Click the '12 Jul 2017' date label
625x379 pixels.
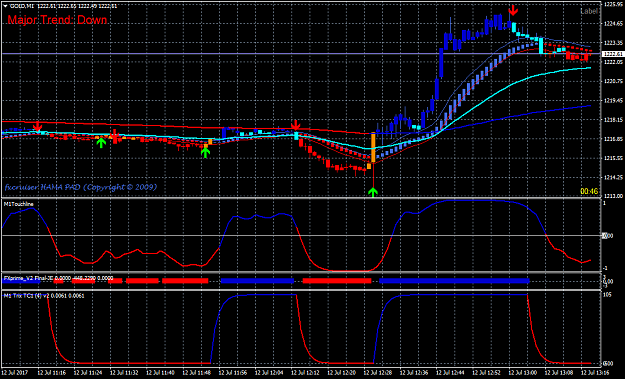click(15, 373)
